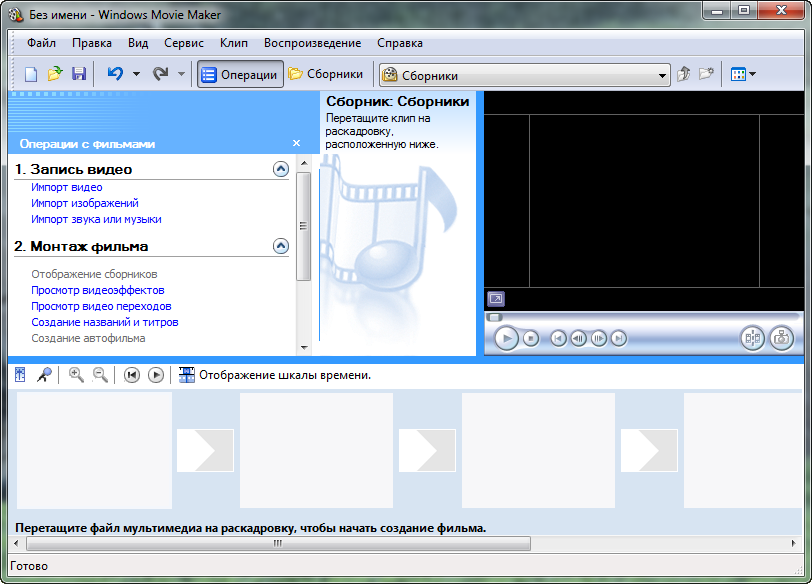Click the tasks pane scrollbar down arrow
This screenshot has width=812, height=584.
[x=304, y=348]
